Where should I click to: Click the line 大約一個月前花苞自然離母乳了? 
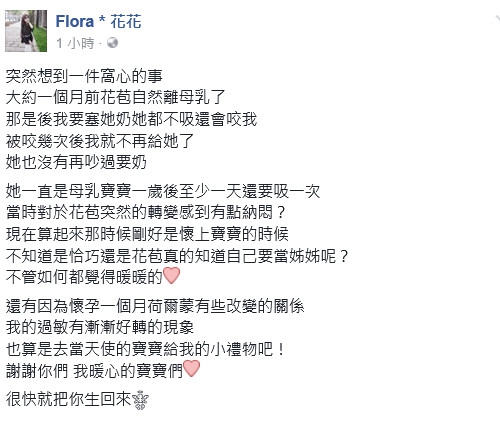point(116,98)
